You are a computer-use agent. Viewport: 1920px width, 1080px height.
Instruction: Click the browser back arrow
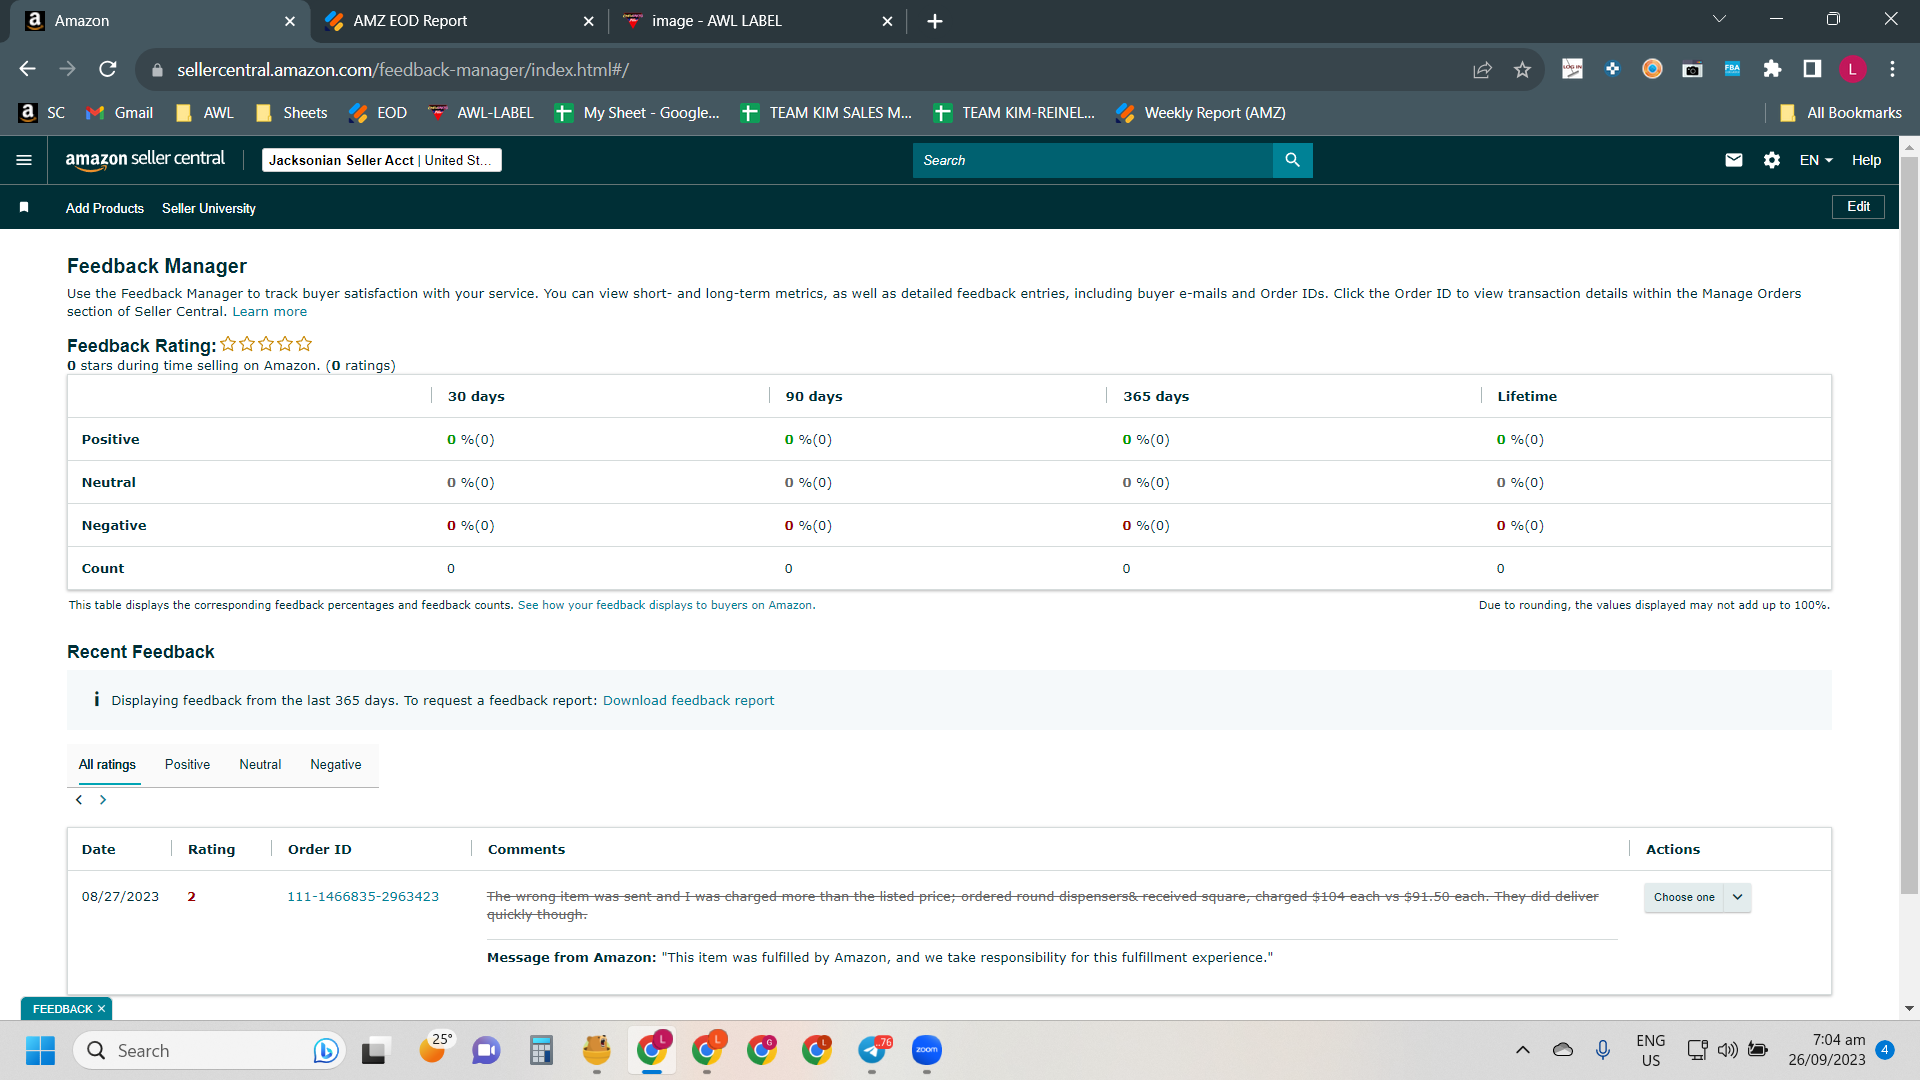(x=27, y=69)
